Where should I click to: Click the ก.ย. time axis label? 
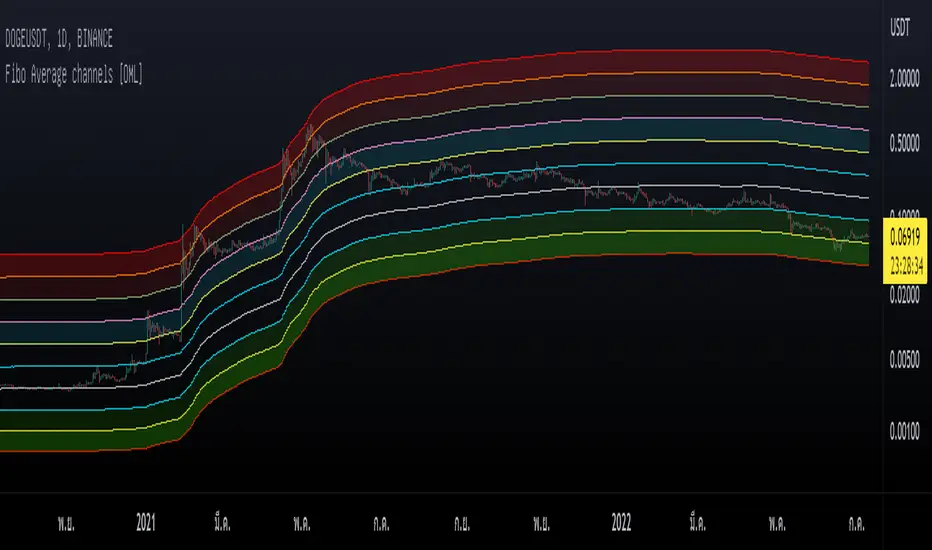[462, 523]
